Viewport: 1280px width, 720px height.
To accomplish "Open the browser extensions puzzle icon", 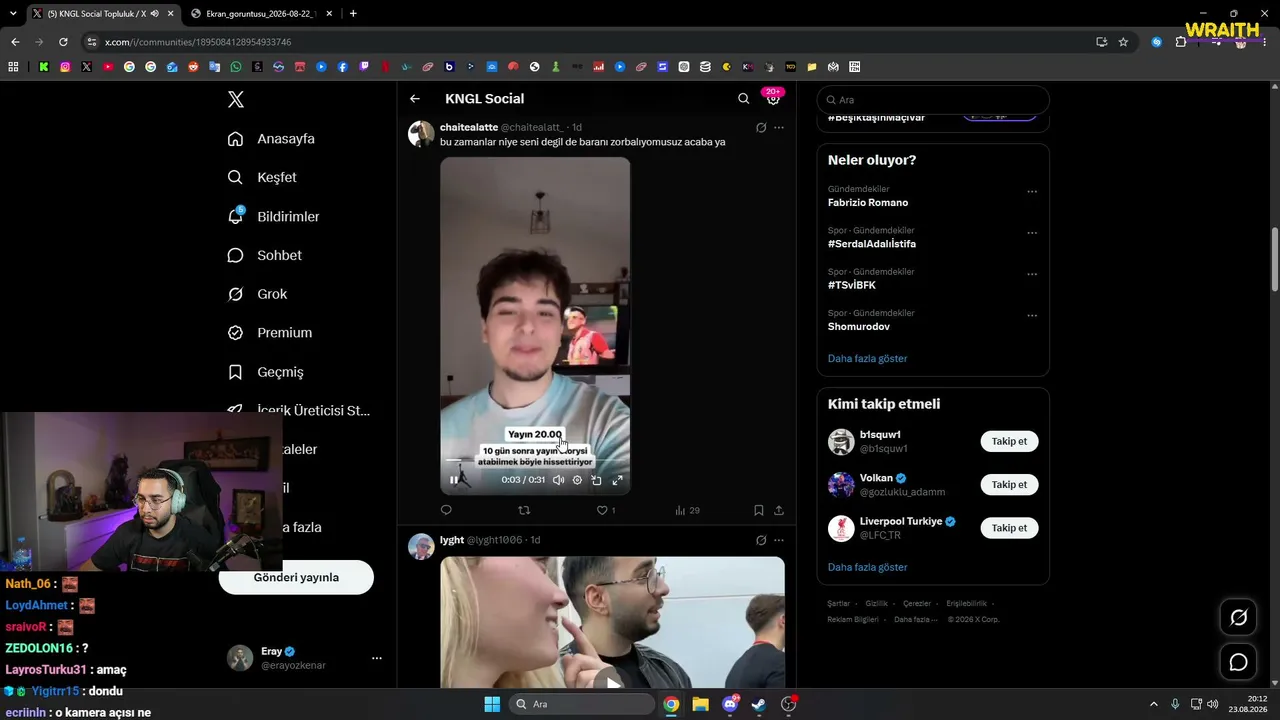I will click(x=1181, y=42).
